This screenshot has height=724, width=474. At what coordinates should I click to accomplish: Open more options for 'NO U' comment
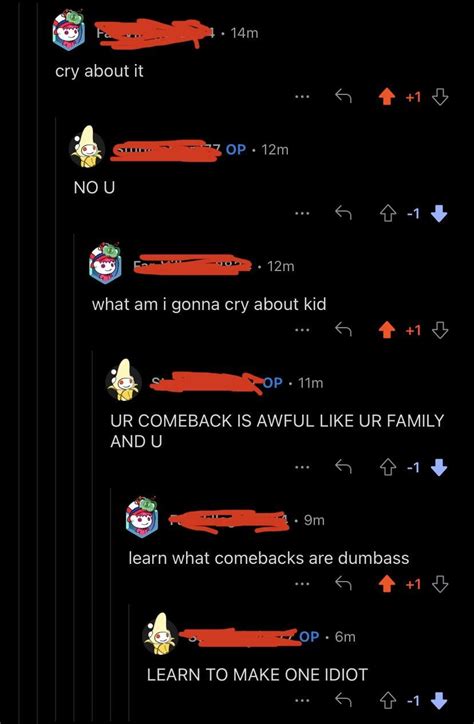click(302, 213)
